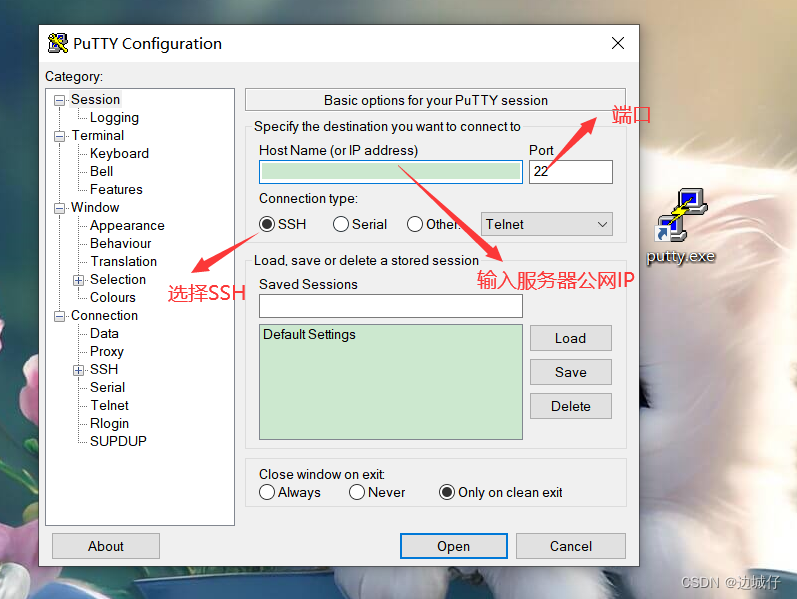The width and height of the screenshot is (797, 599).
Task: Set close window on exit to Never
Action: [x=357, y=492]
